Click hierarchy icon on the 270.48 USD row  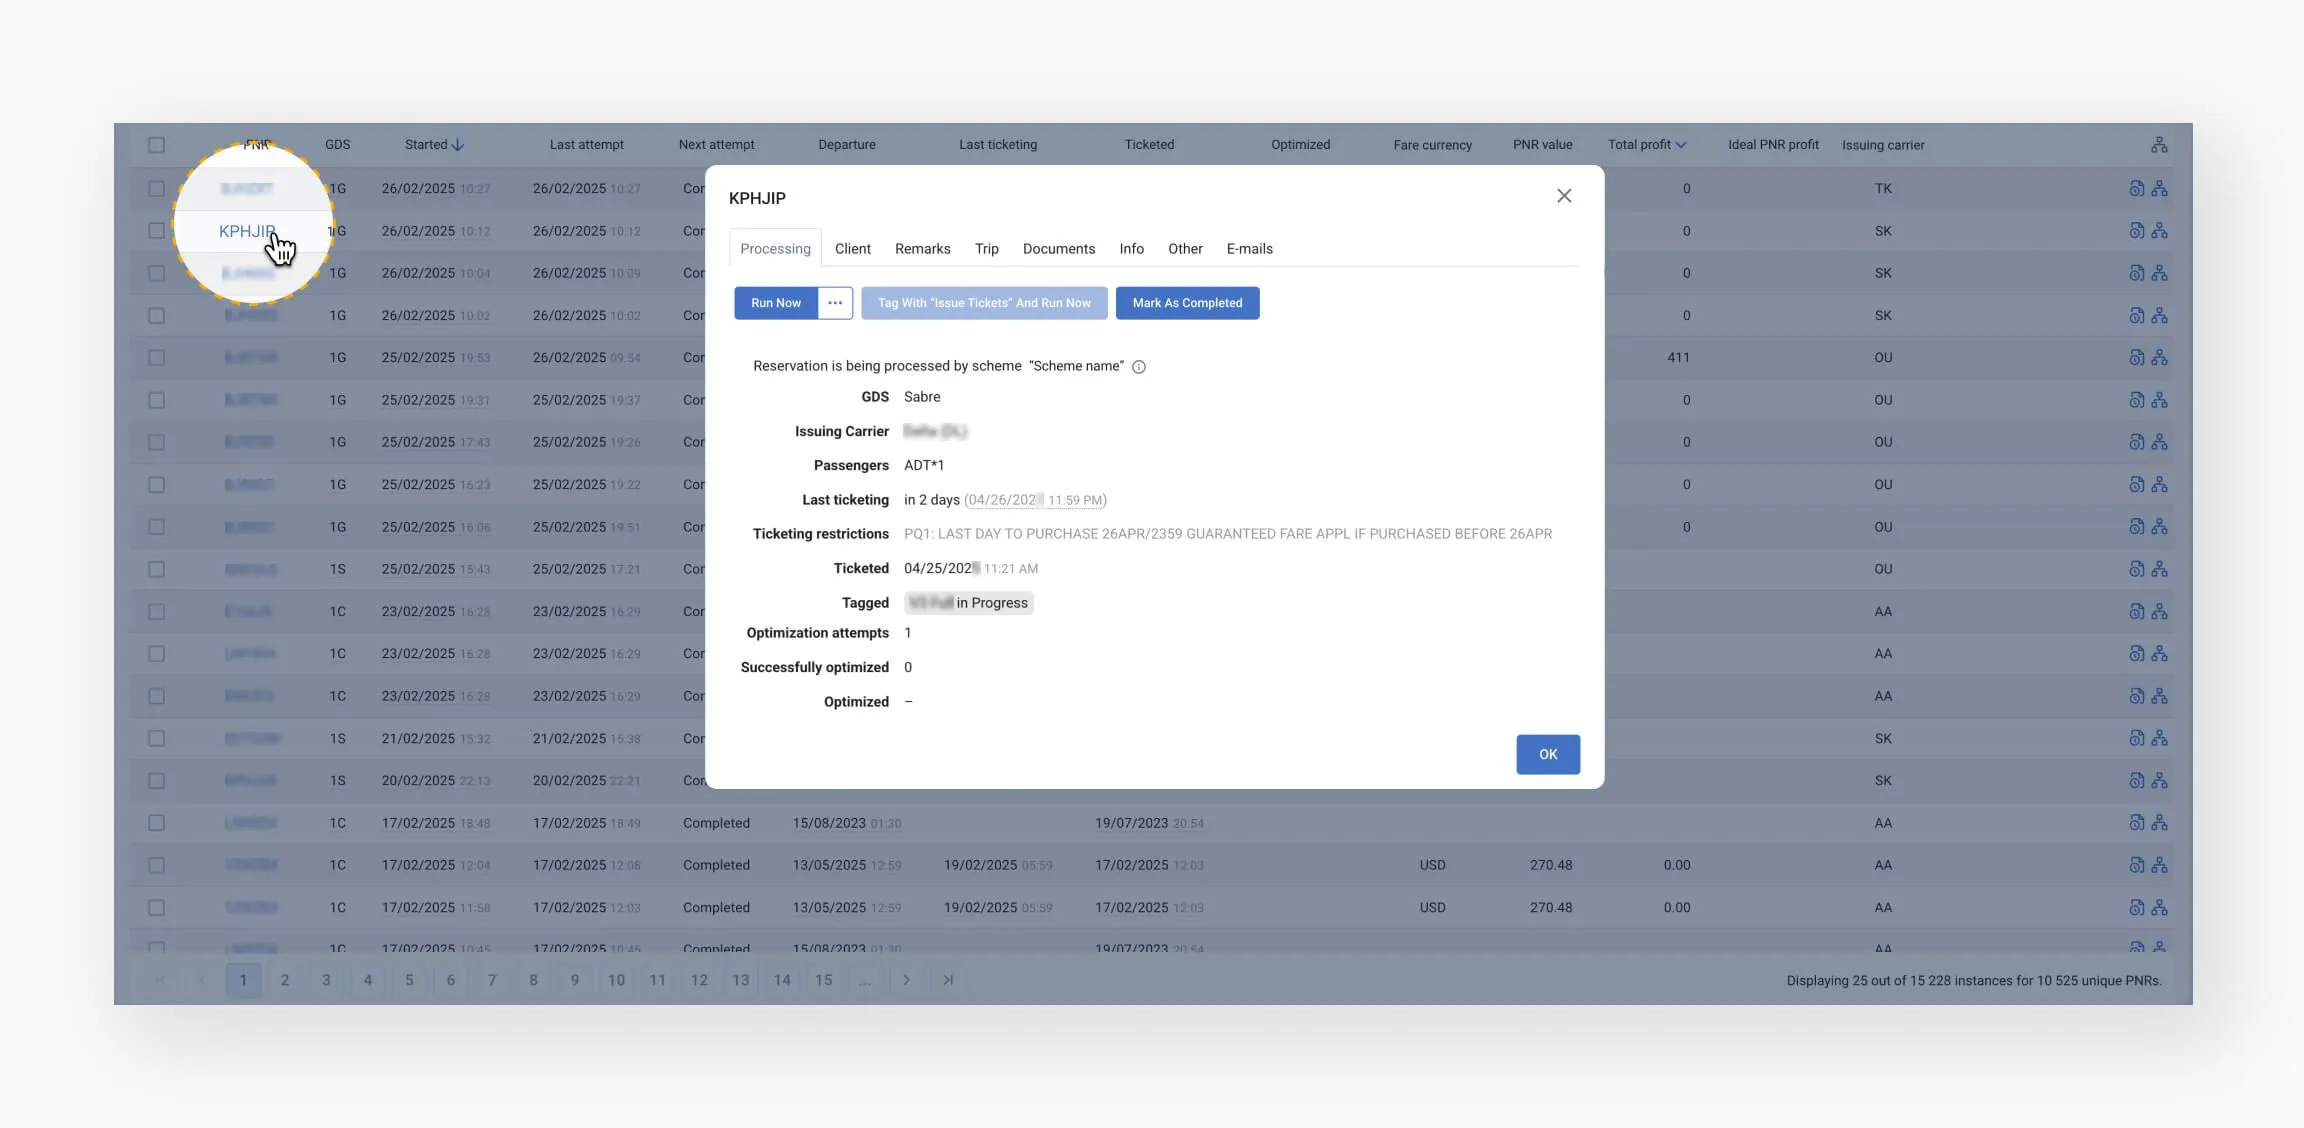click(2160, 865)
